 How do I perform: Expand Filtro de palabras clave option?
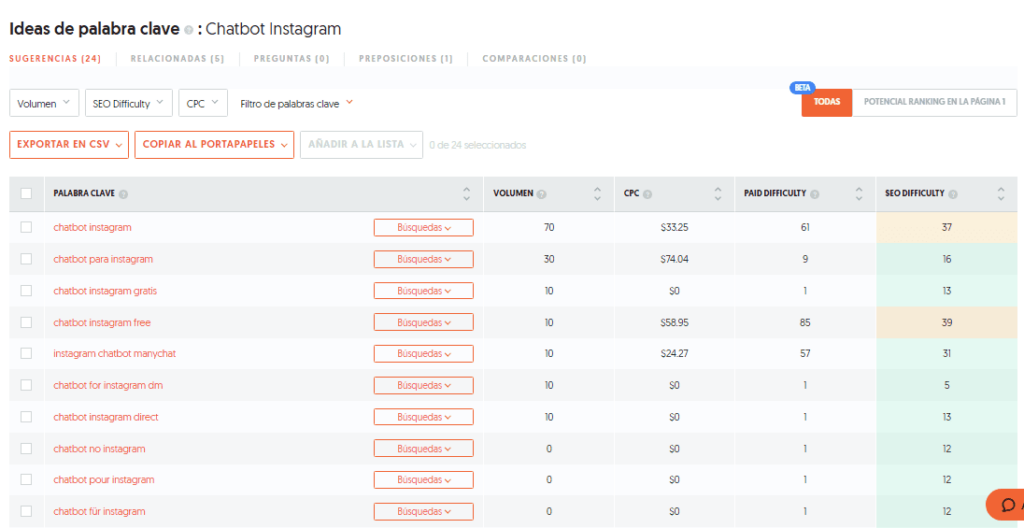coord(296,103)
